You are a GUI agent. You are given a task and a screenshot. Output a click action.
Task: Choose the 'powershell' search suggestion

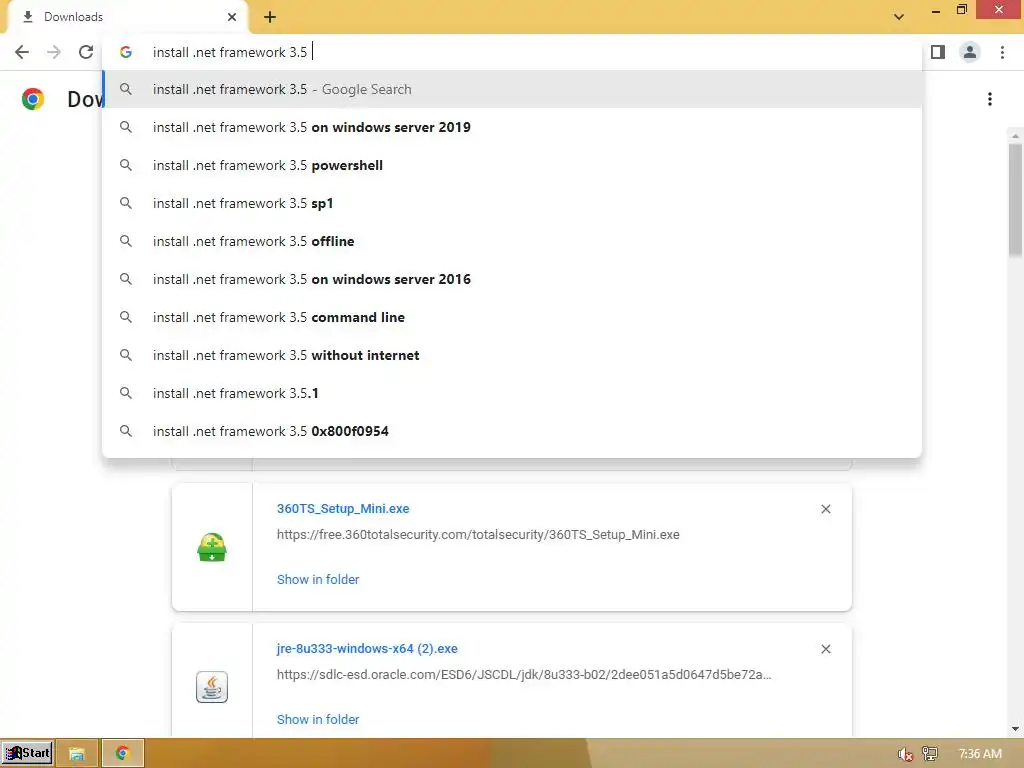512,165
